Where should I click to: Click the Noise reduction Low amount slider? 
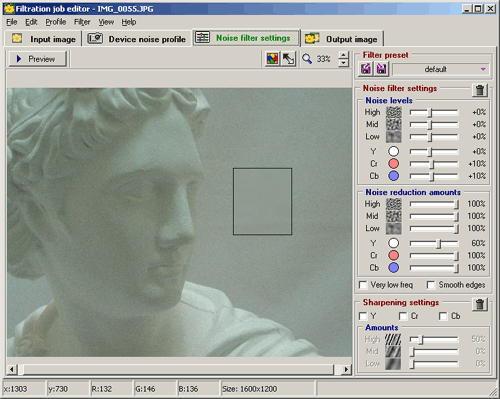click(x=434, y=229)
